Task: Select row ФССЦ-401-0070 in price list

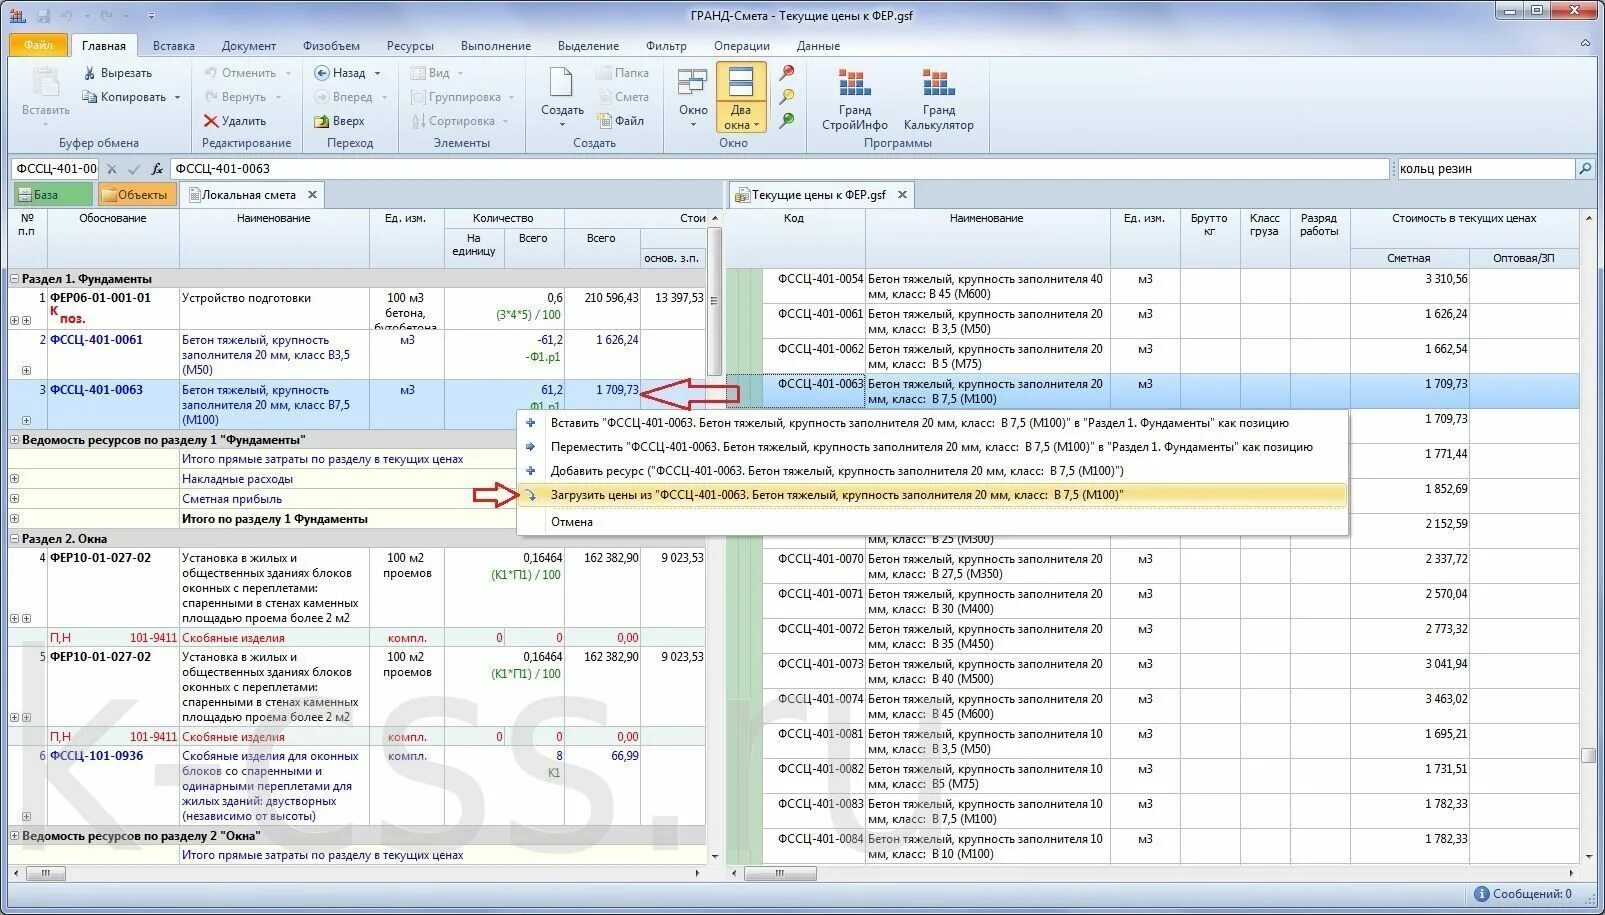Action: pos(1152,566)
